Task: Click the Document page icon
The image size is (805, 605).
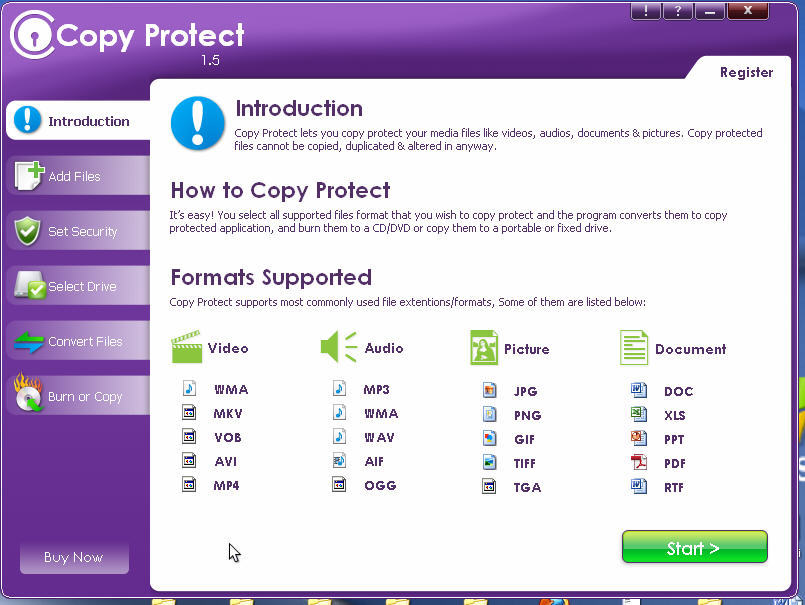Action: [634, 348]
